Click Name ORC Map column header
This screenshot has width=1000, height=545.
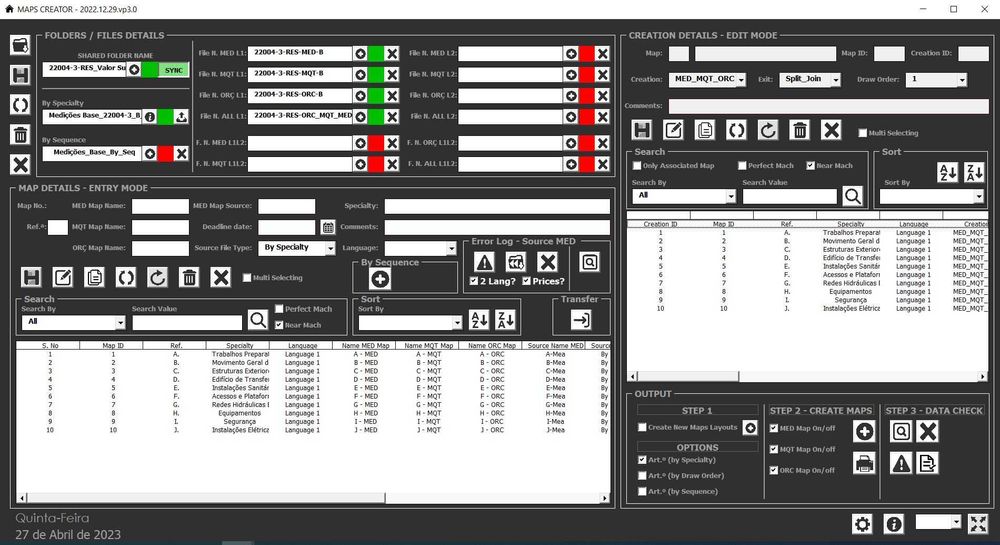(492, 345)
